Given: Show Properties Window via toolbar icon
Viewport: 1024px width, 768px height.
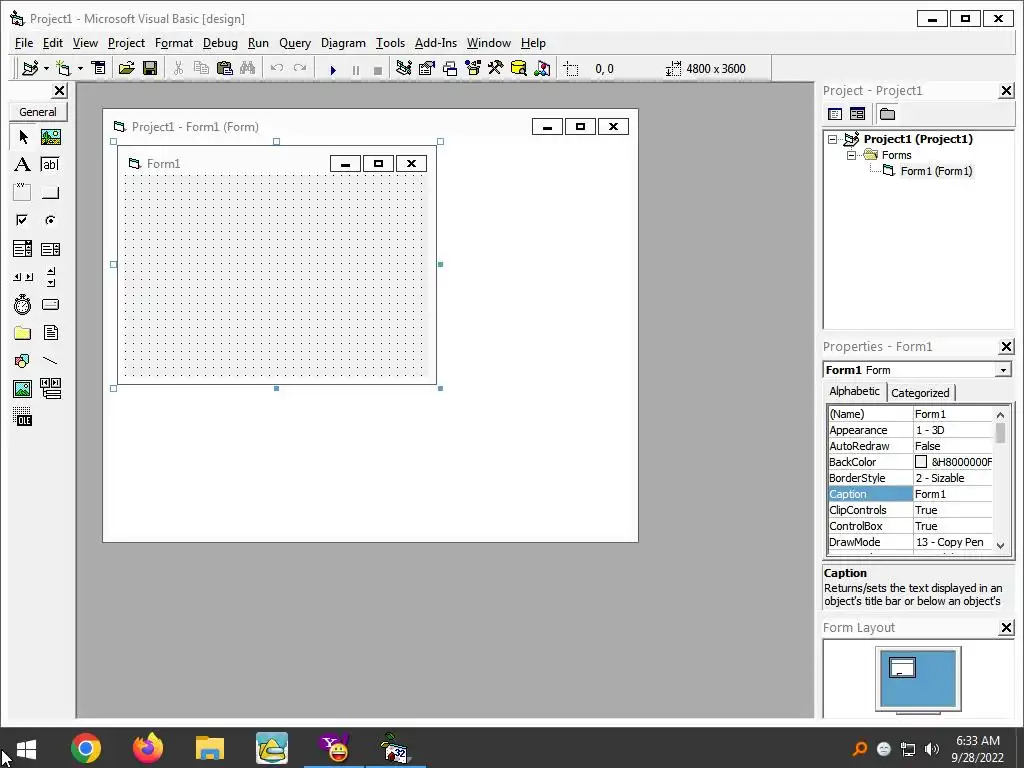Looking at the screenshot, I should point(426,68).
